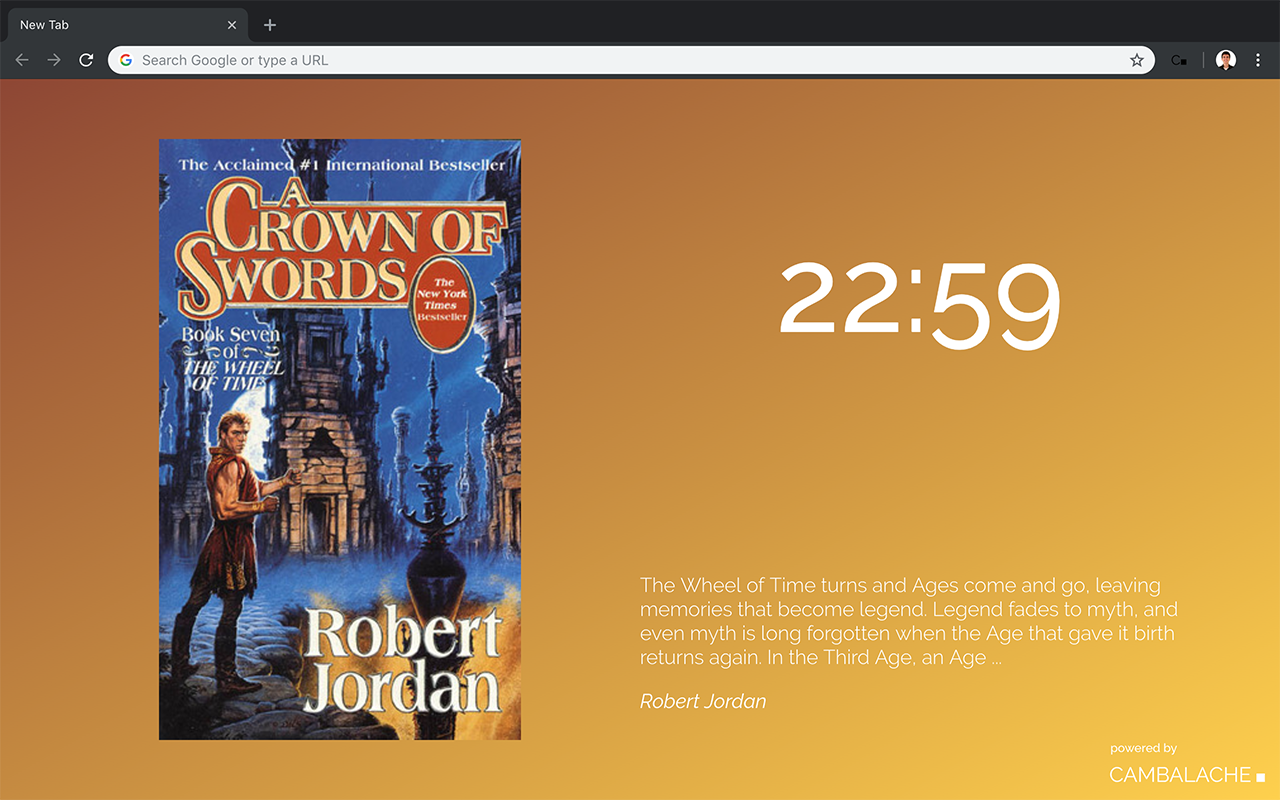Click the 22:59 clock display
This screenshot has width=1280, height=800.
pos(919,304)
